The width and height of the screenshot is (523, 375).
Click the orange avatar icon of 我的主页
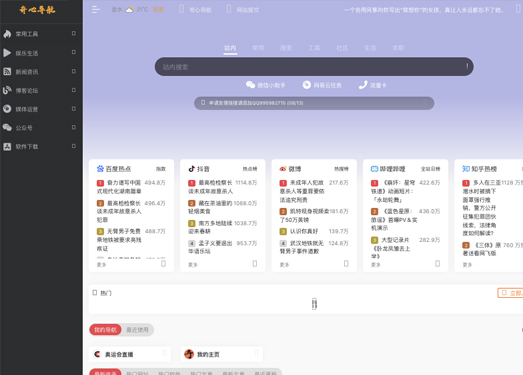point(189,354)
